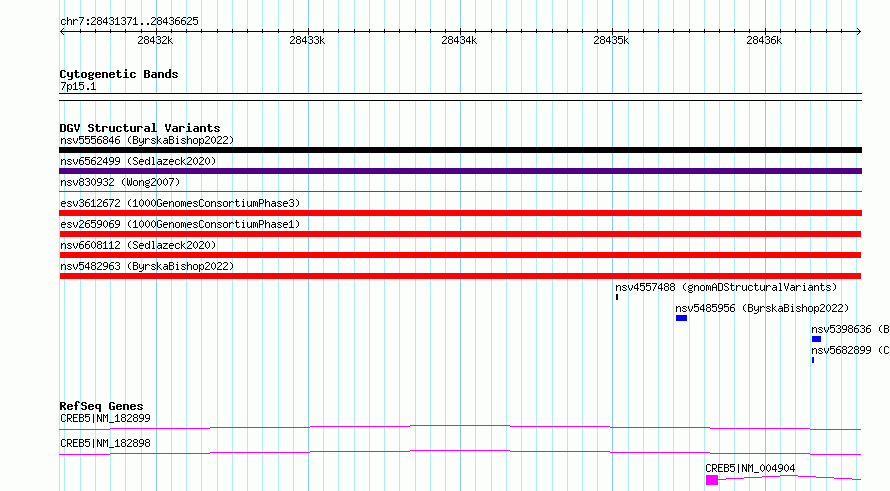Click the CREB5 NM_182898 magenta intron line
Screen dimensions: 890x491
460,452
